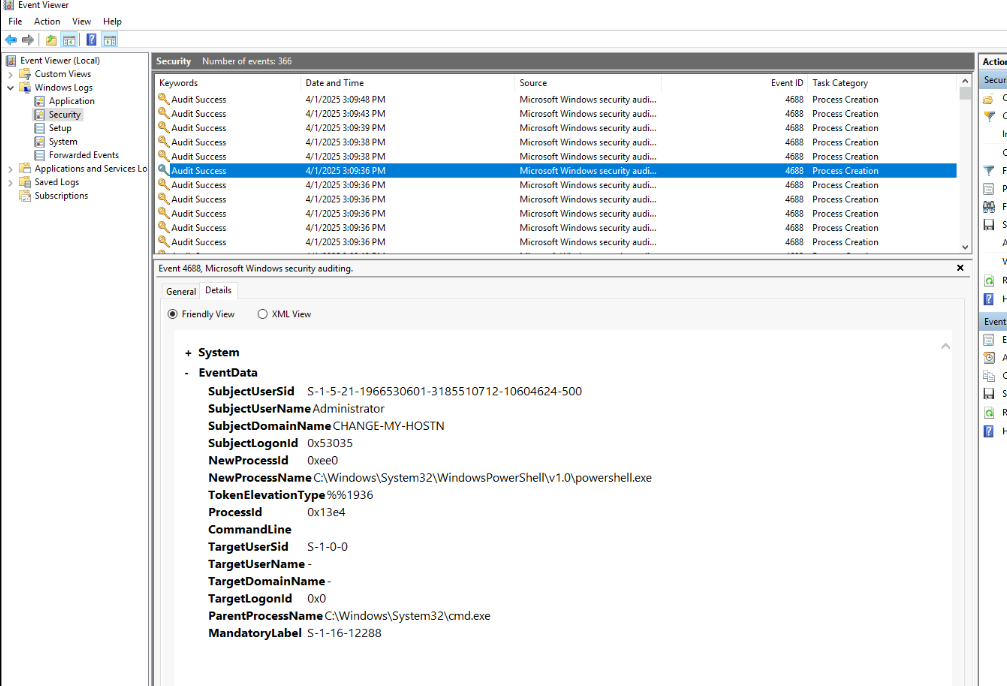Toggle the Show/Hide Action Pane icon
Viewport: 1007px width, 686px height.
click(x=109, y=40)
